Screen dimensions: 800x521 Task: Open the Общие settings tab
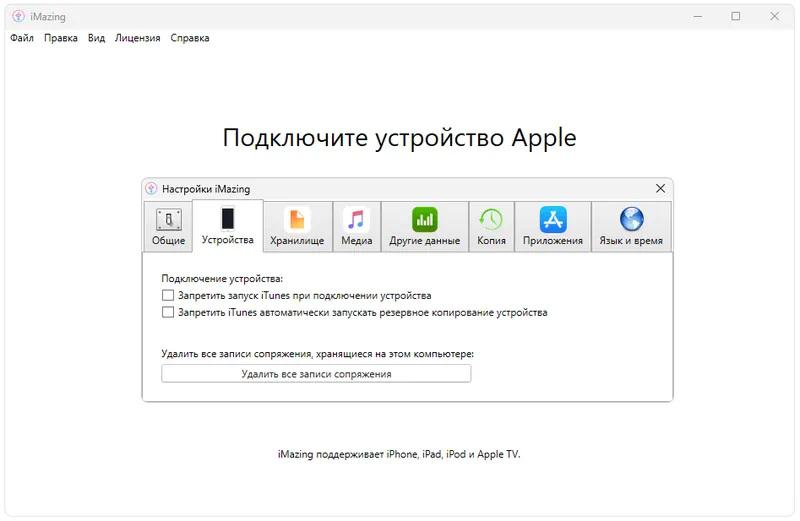pyautogui.click(x=168, y=227)
